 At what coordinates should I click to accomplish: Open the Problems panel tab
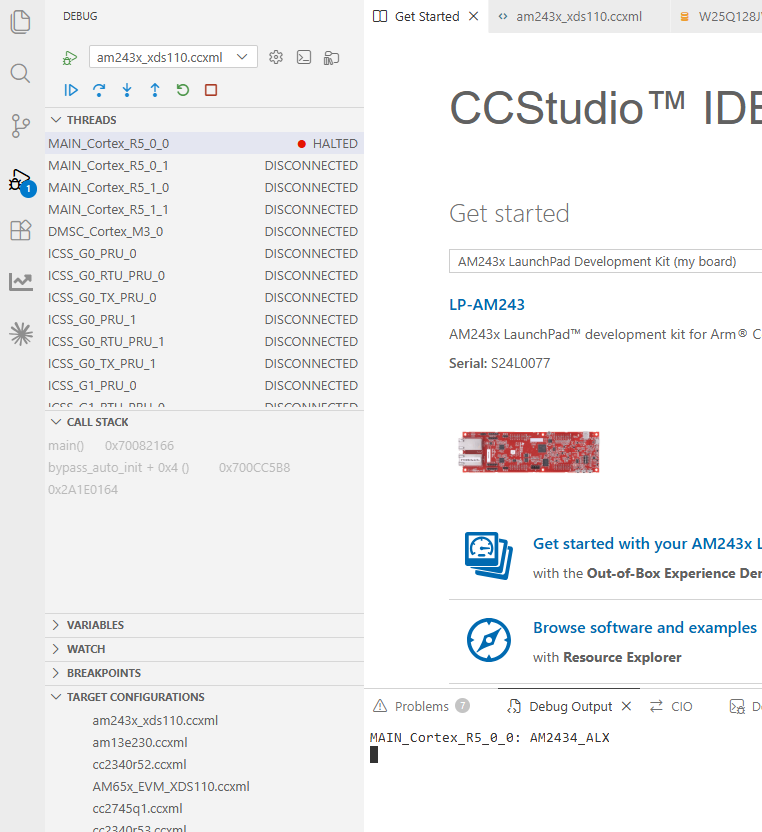[x=421, y=706]
